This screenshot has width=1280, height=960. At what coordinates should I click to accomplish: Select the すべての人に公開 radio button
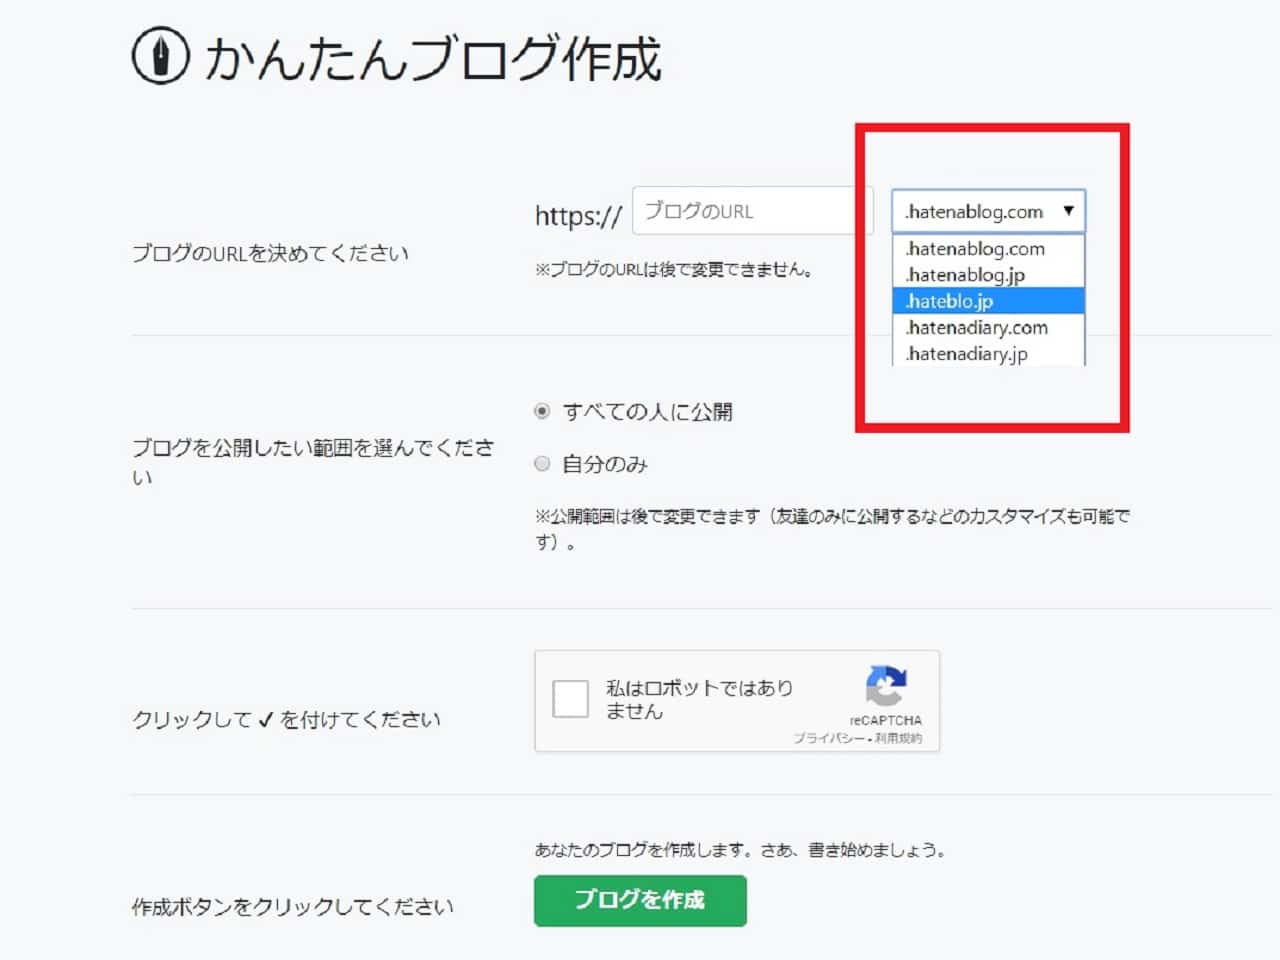click(x=542, y=411)
